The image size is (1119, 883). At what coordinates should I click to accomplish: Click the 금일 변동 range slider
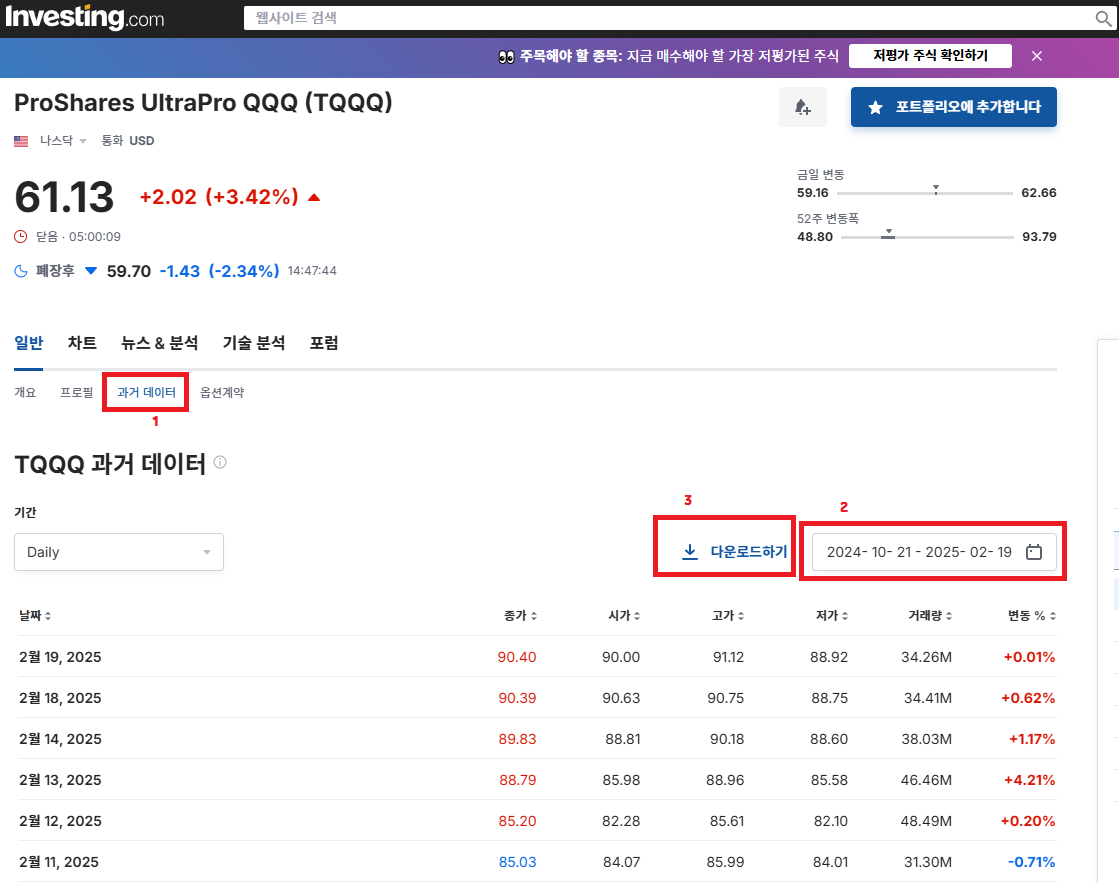[x=925, y=193]
